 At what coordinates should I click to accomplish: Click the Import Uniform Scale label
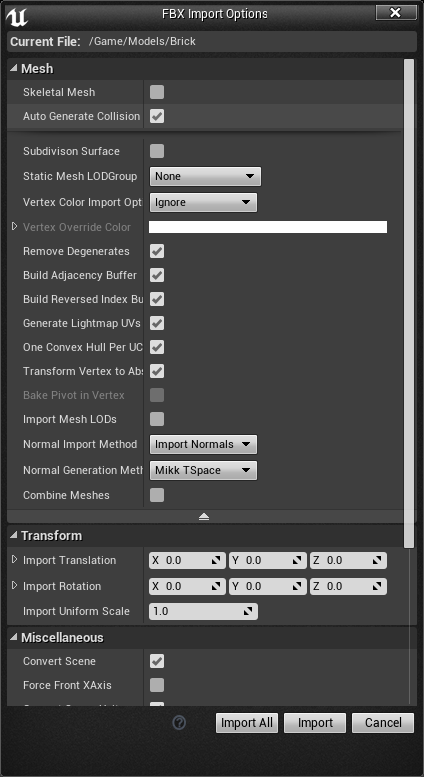[x=76, y=611]
